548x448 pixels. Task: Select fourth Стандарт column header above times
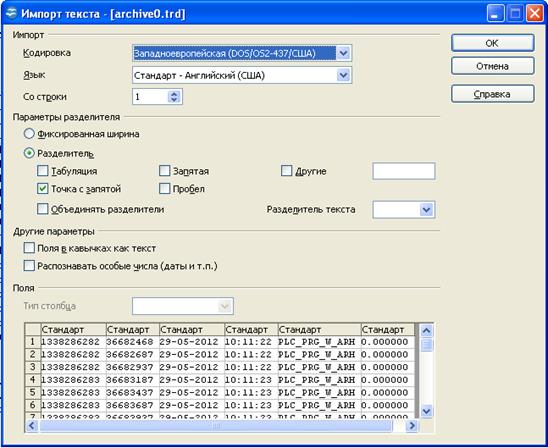pos(251,330)
